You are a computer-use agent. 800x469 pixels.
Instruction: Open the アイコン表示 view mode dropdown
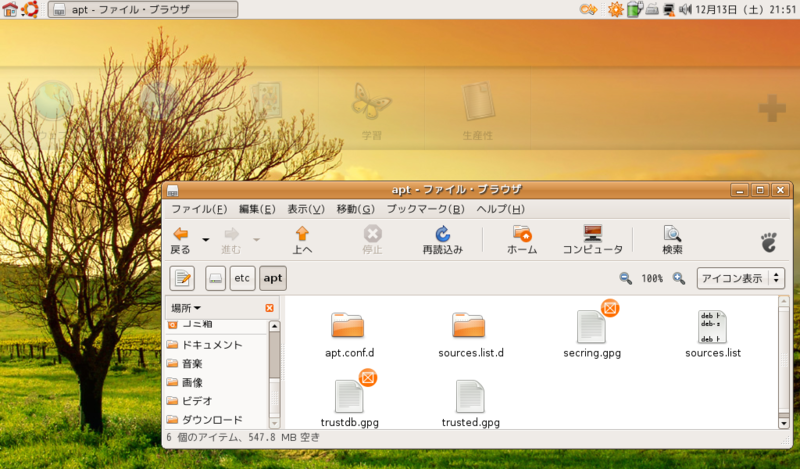pos(741,278)
